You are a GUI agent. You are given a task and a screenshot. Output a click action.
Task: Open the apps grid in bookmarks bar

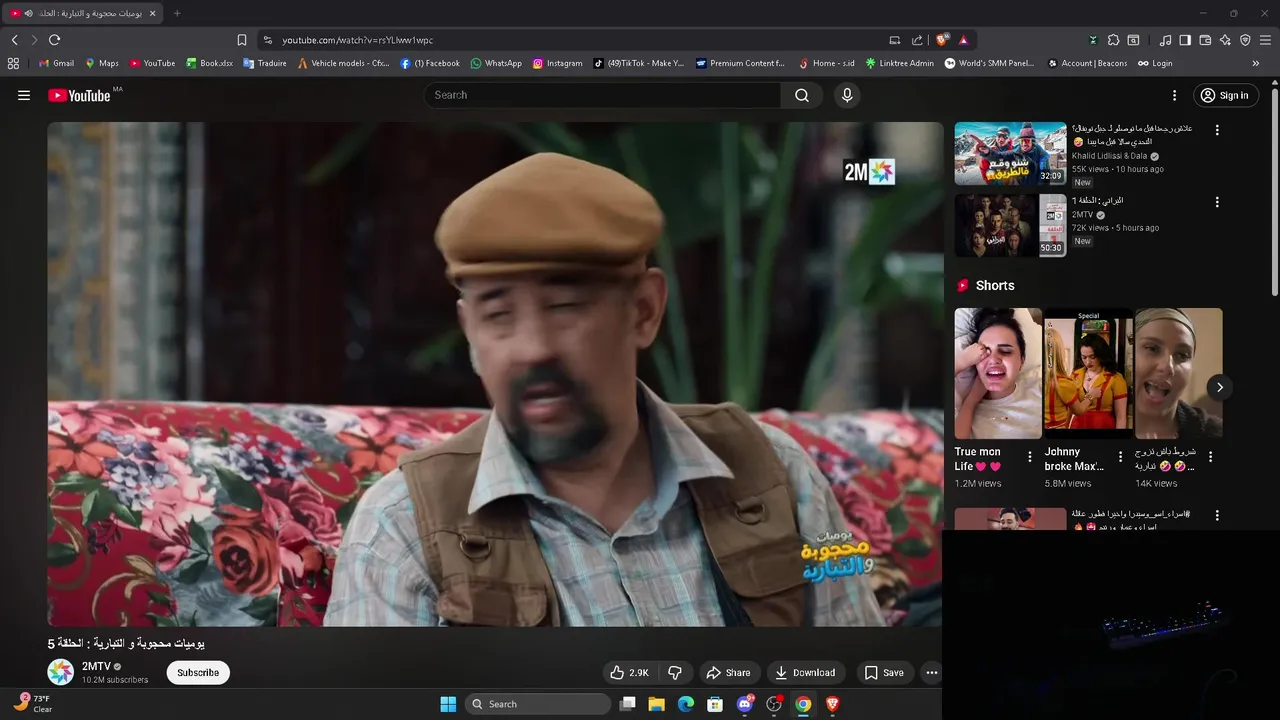click(13, 63)
